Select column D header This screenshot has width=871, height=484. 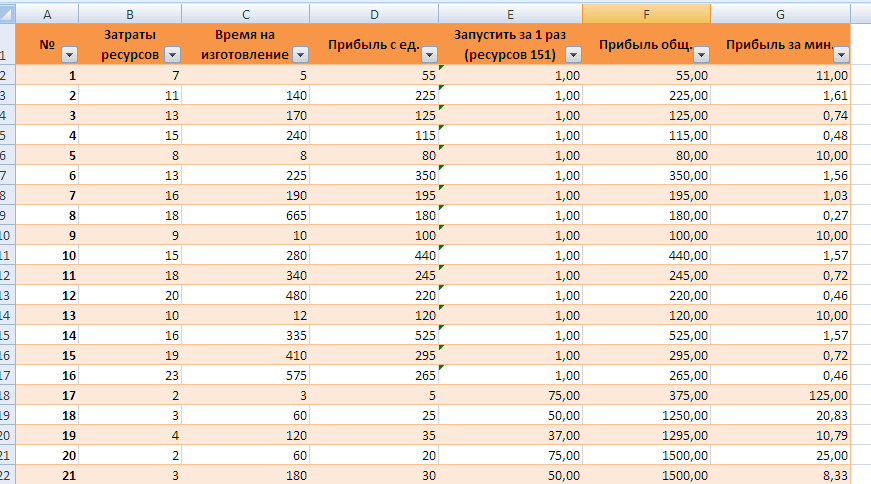tap(374, 14)
